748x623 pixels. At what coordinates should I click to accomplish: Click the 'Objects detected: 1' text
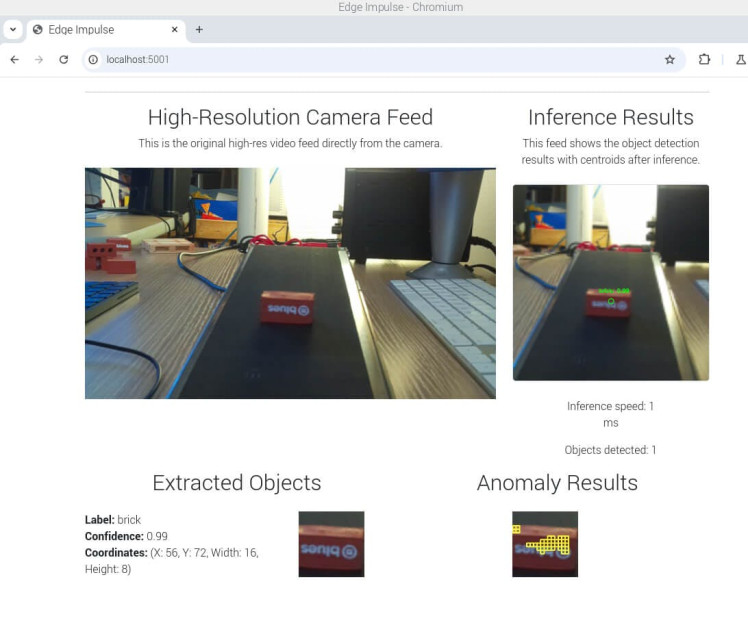[x=611, y=450]
